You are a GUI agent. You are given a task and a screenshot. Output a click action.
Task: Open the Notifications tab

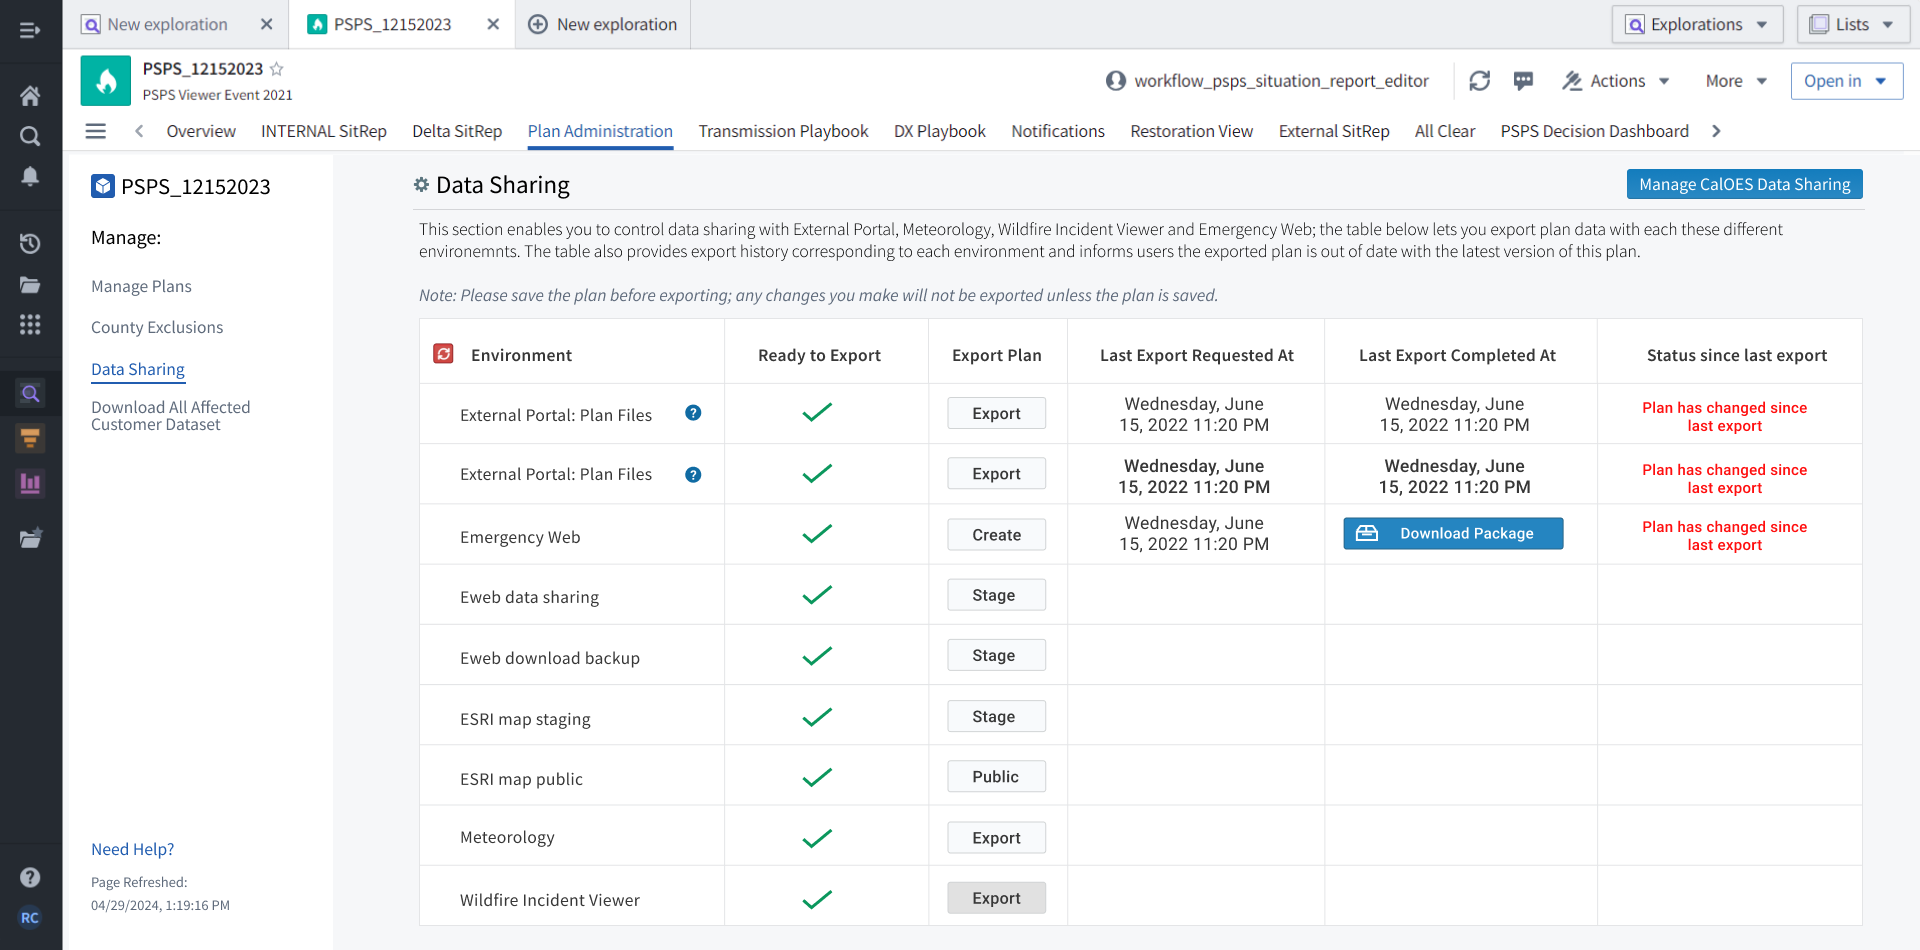coord(1058,131)
